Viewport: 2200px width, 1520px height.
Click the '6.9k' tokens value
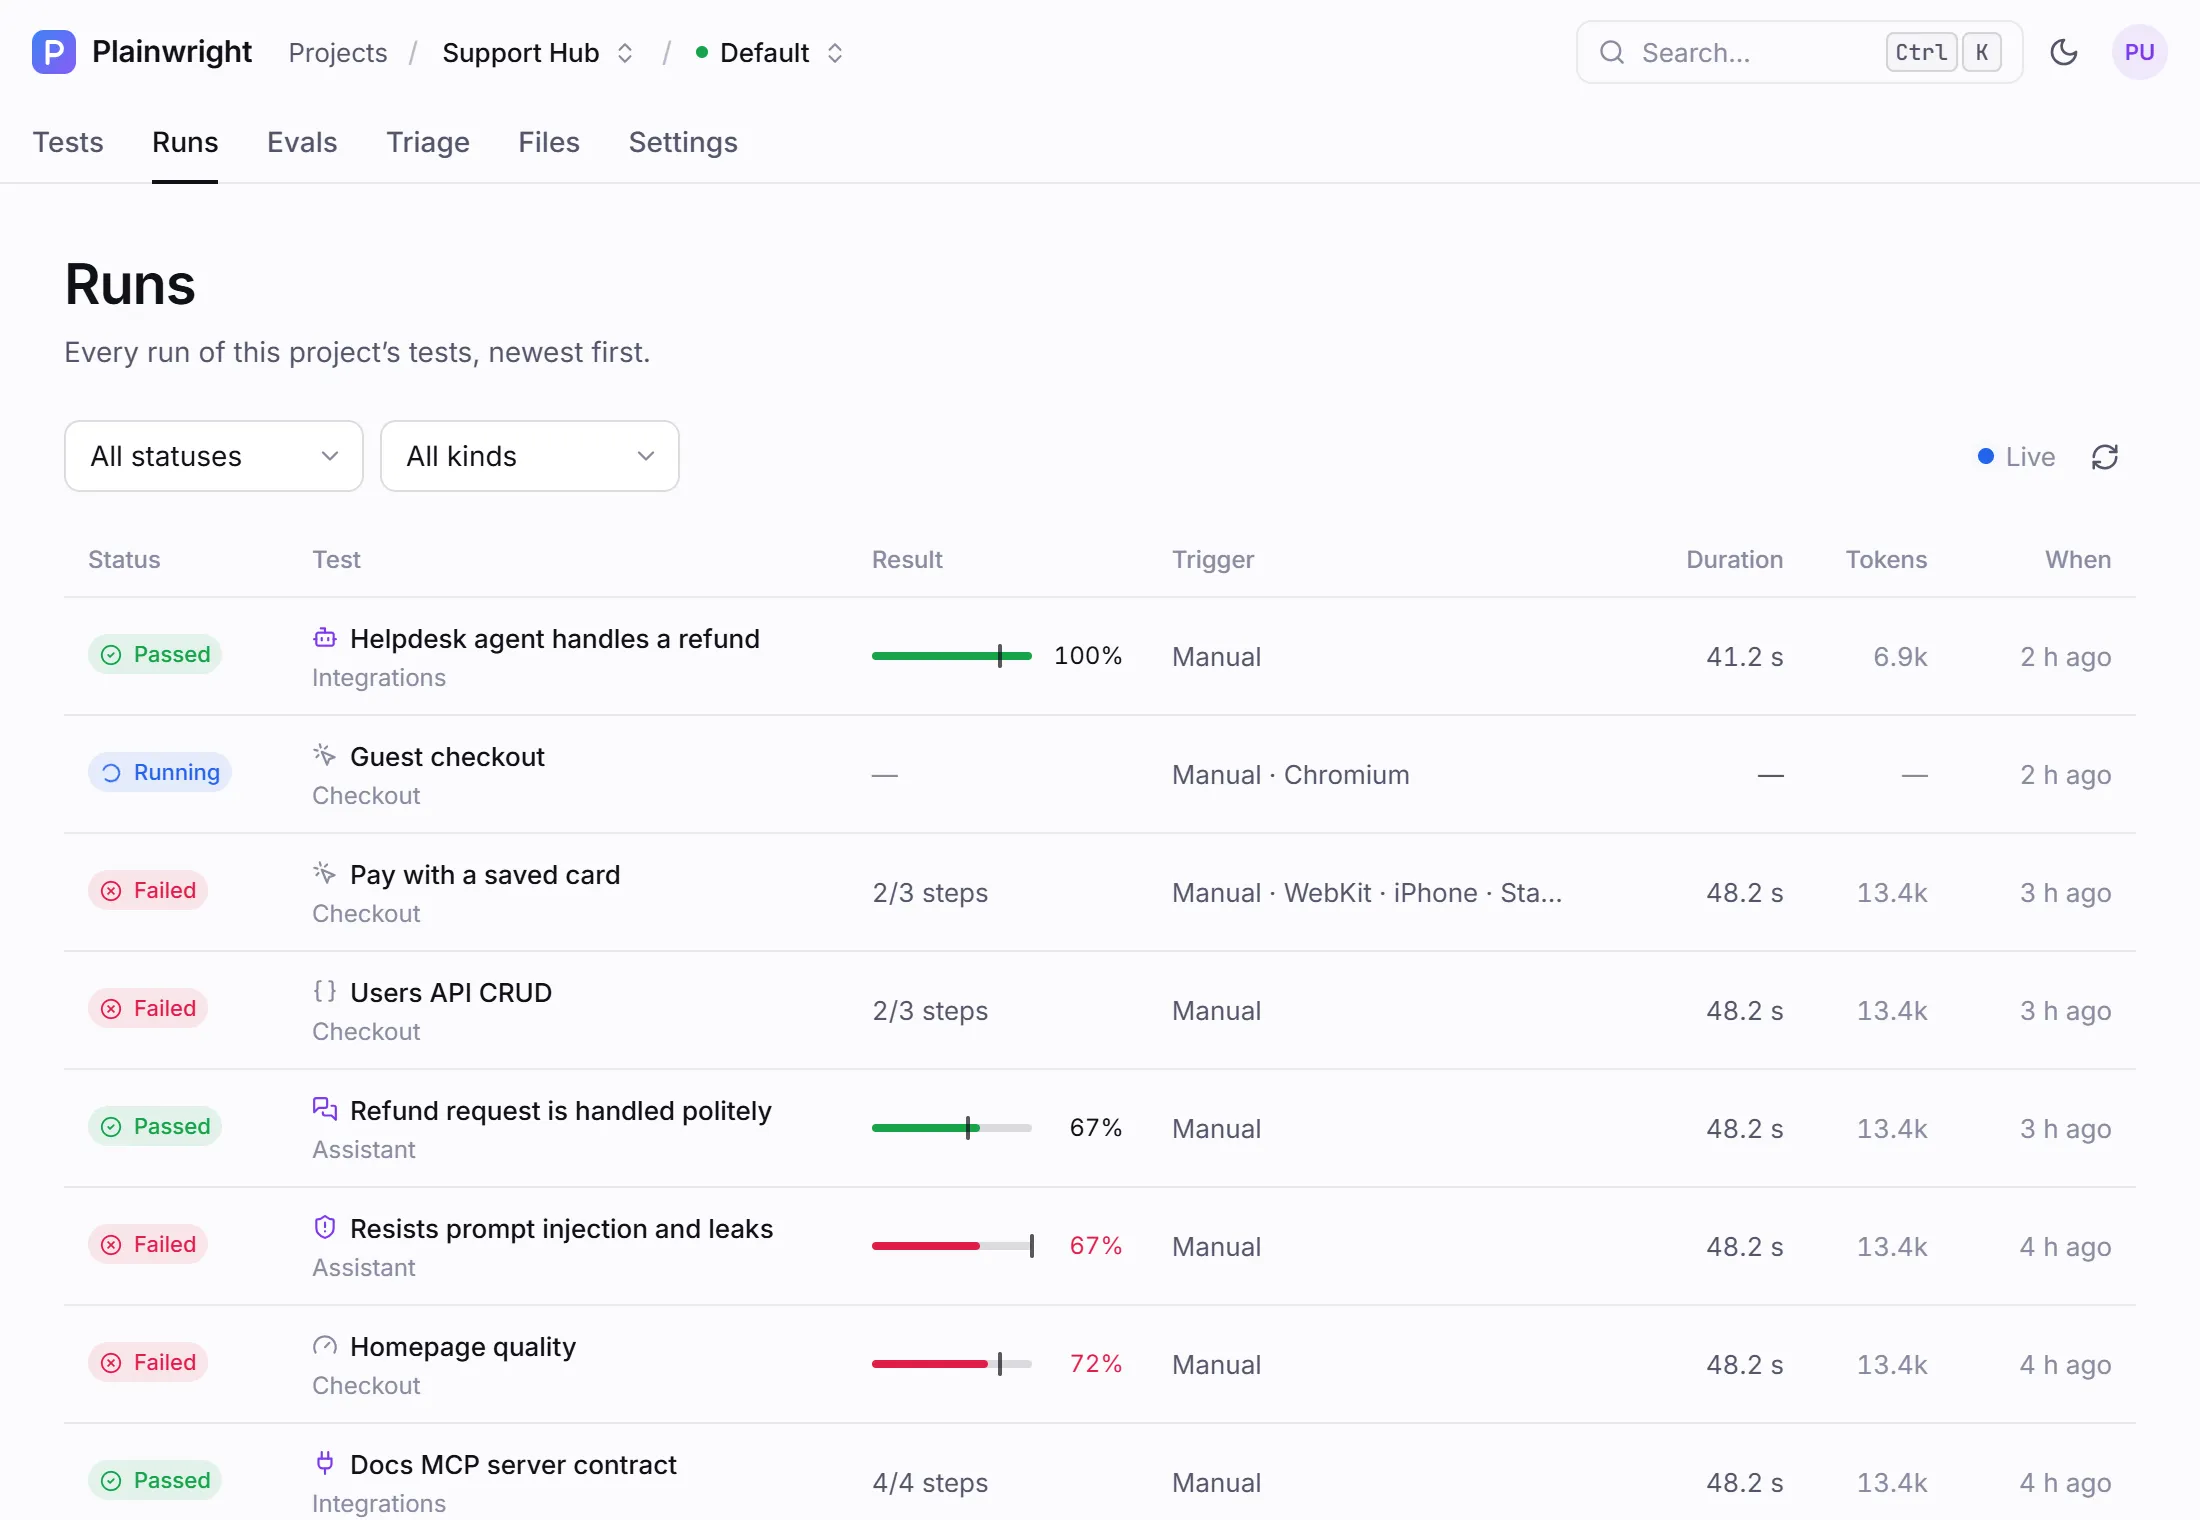pyautogui.click(x=1900, y=657)
